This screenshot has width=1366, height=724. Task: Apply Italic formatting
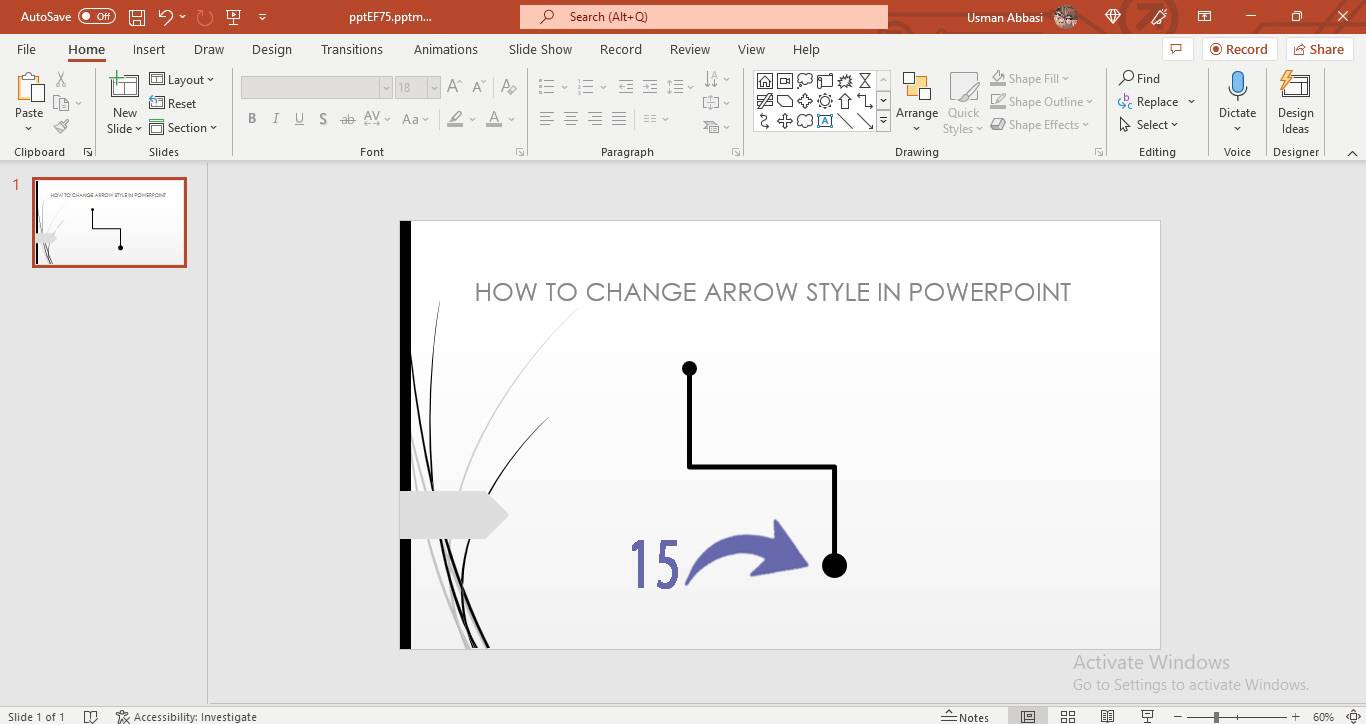coord(275,119)
